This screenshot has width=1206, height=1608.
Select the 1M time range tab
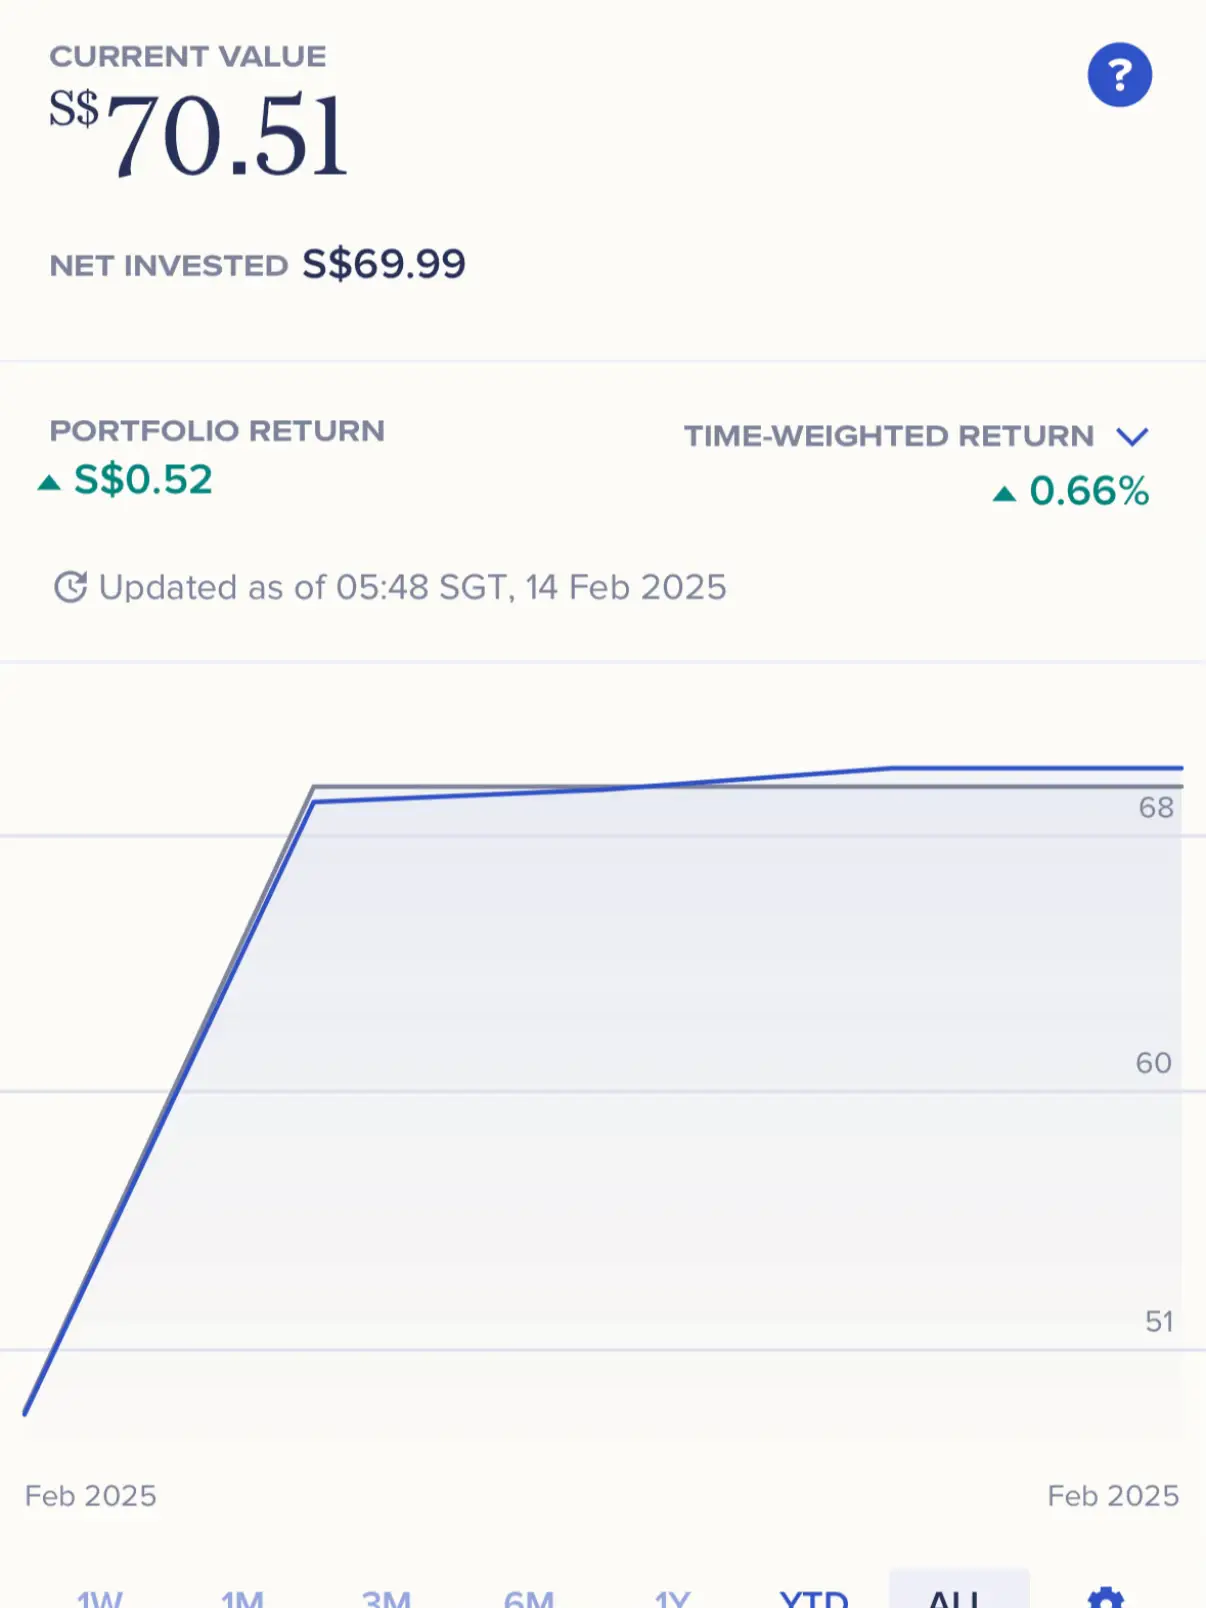(242, 1598)
